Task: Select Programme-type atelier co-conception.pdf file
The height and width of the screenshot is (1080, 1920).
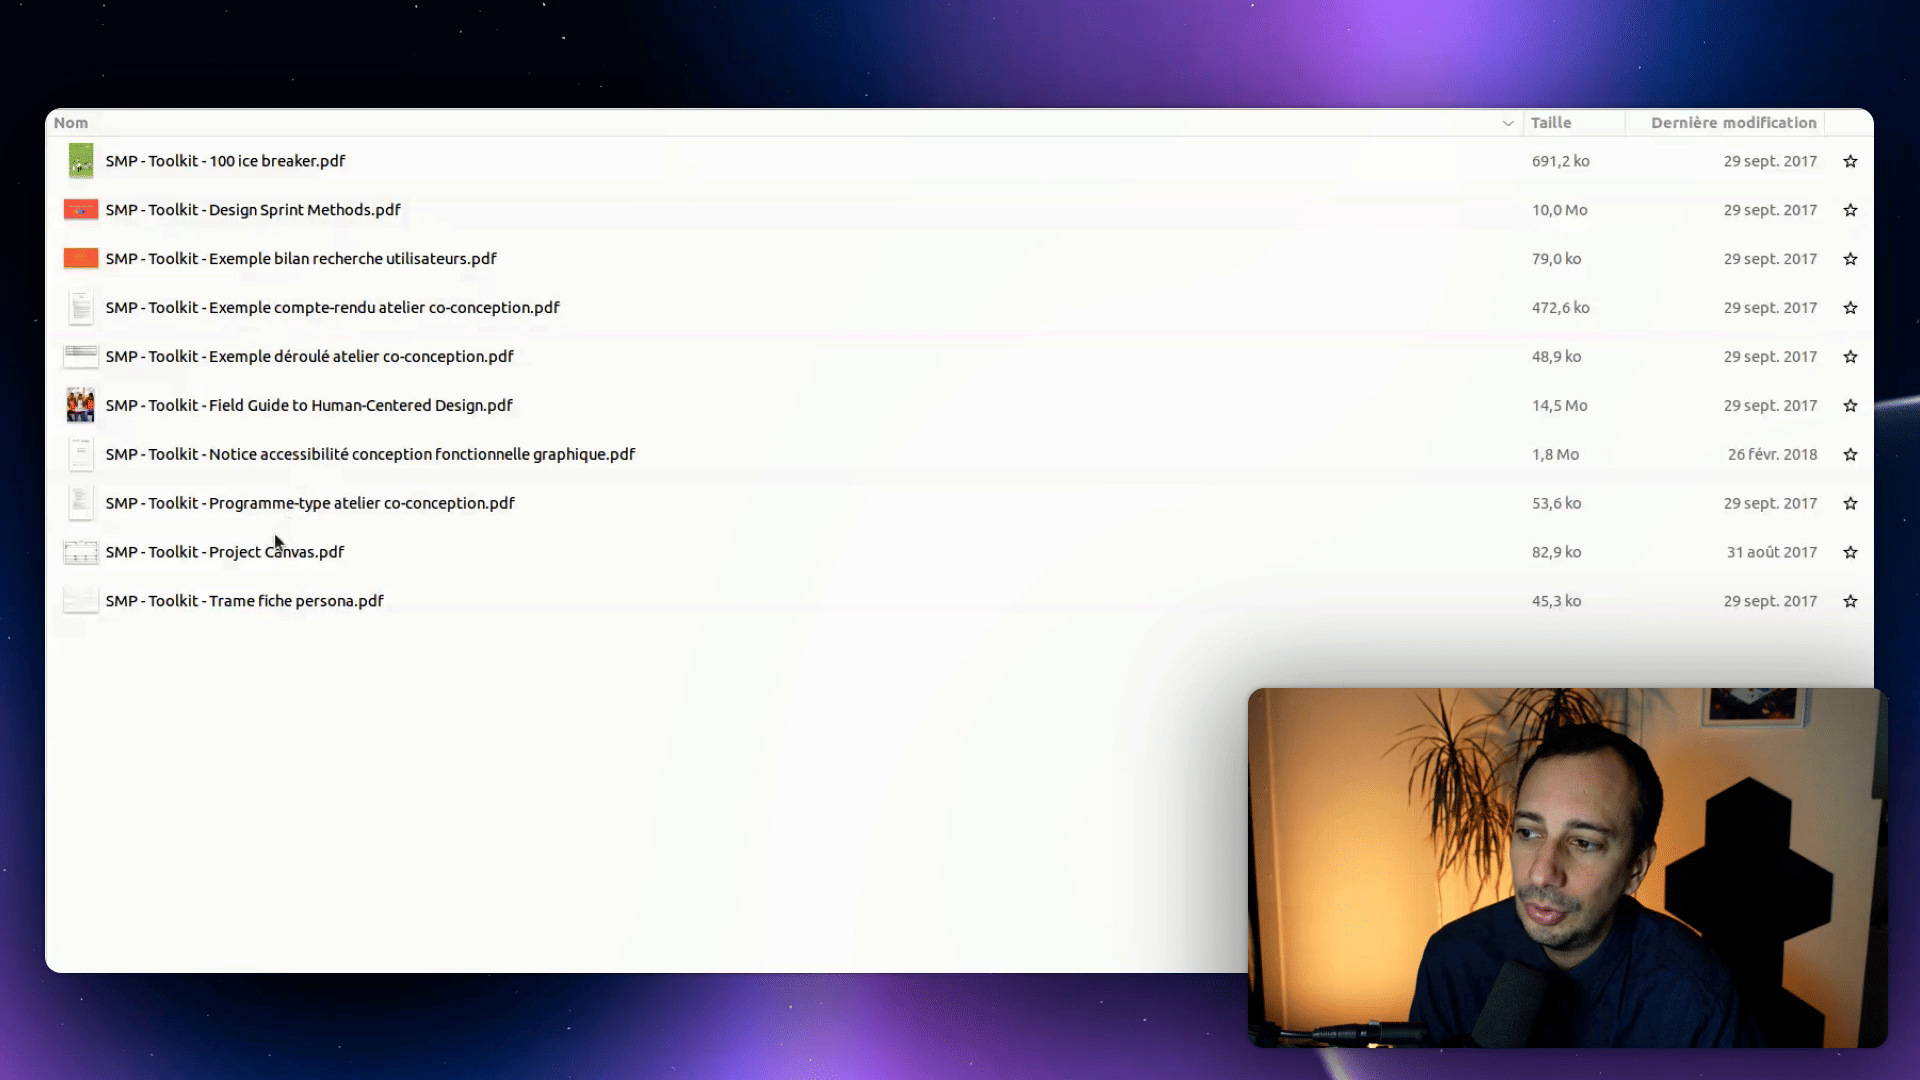Action: point(960,503)
